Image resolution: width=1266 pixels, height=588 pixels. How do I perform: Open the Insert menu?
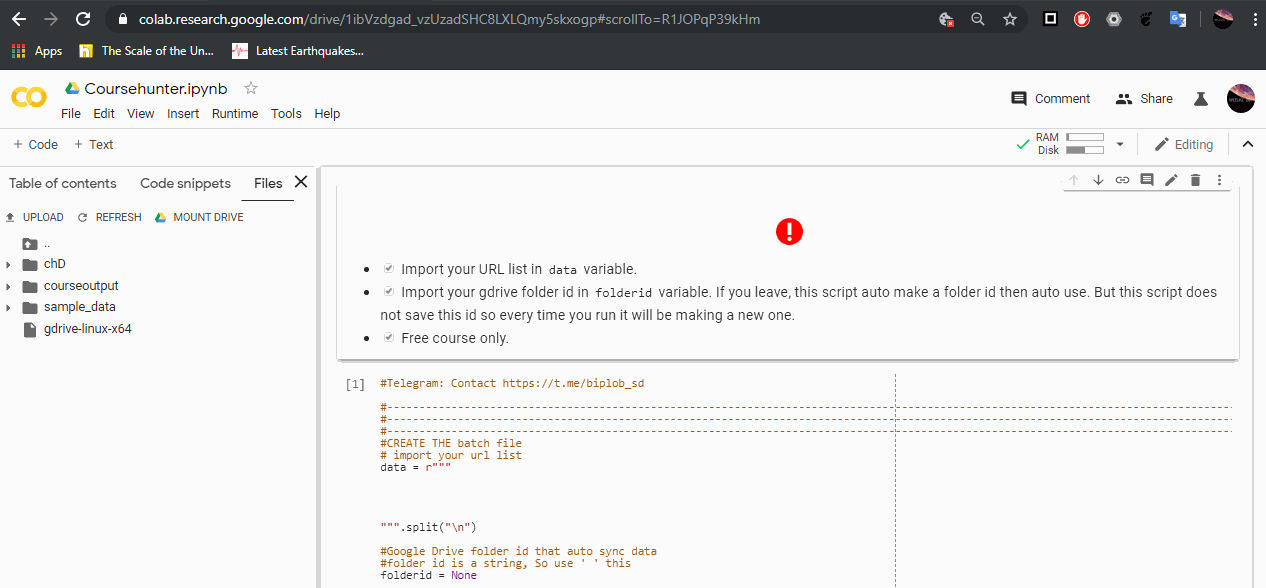tap(183, 114)
